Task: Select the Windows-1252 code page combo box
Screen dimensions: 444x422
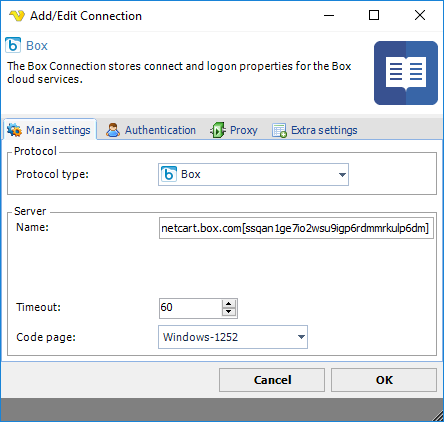Action: coord(233,337)
